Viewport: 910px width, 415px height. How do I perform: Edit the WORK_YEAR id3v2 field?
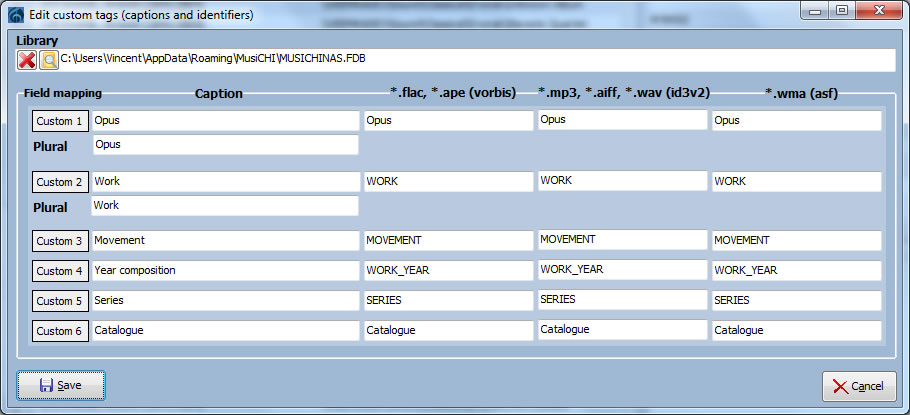(x=621, y=270)
